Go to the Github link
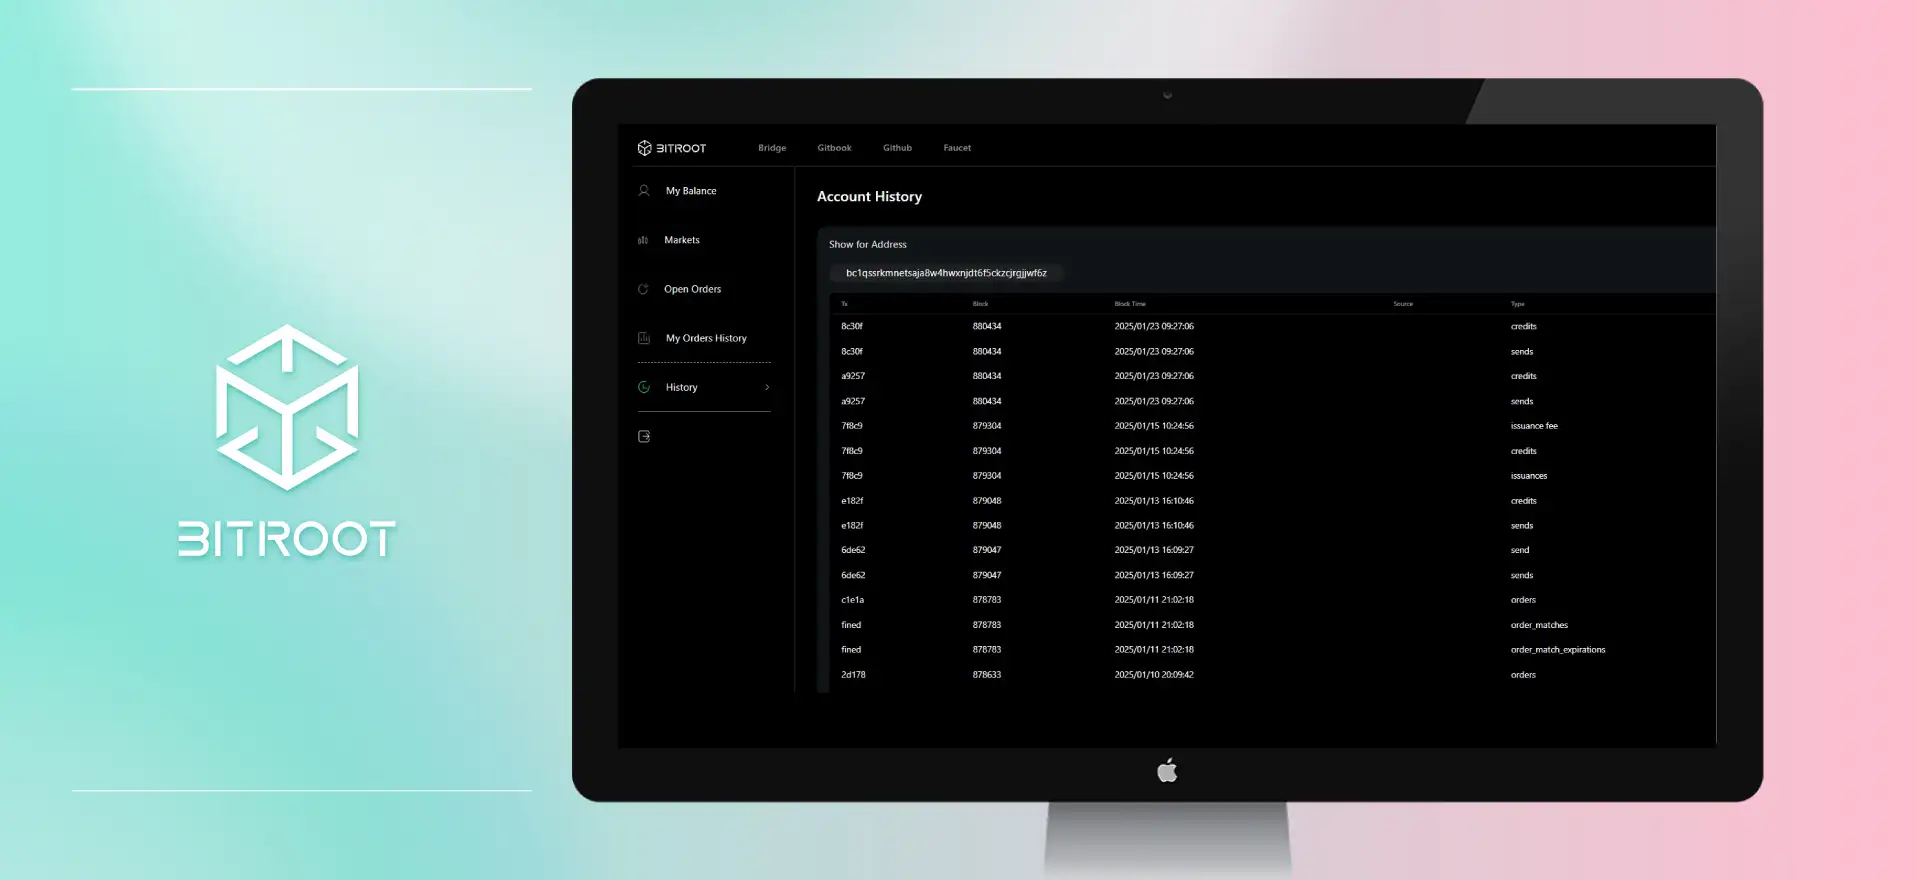 [897, 148]
